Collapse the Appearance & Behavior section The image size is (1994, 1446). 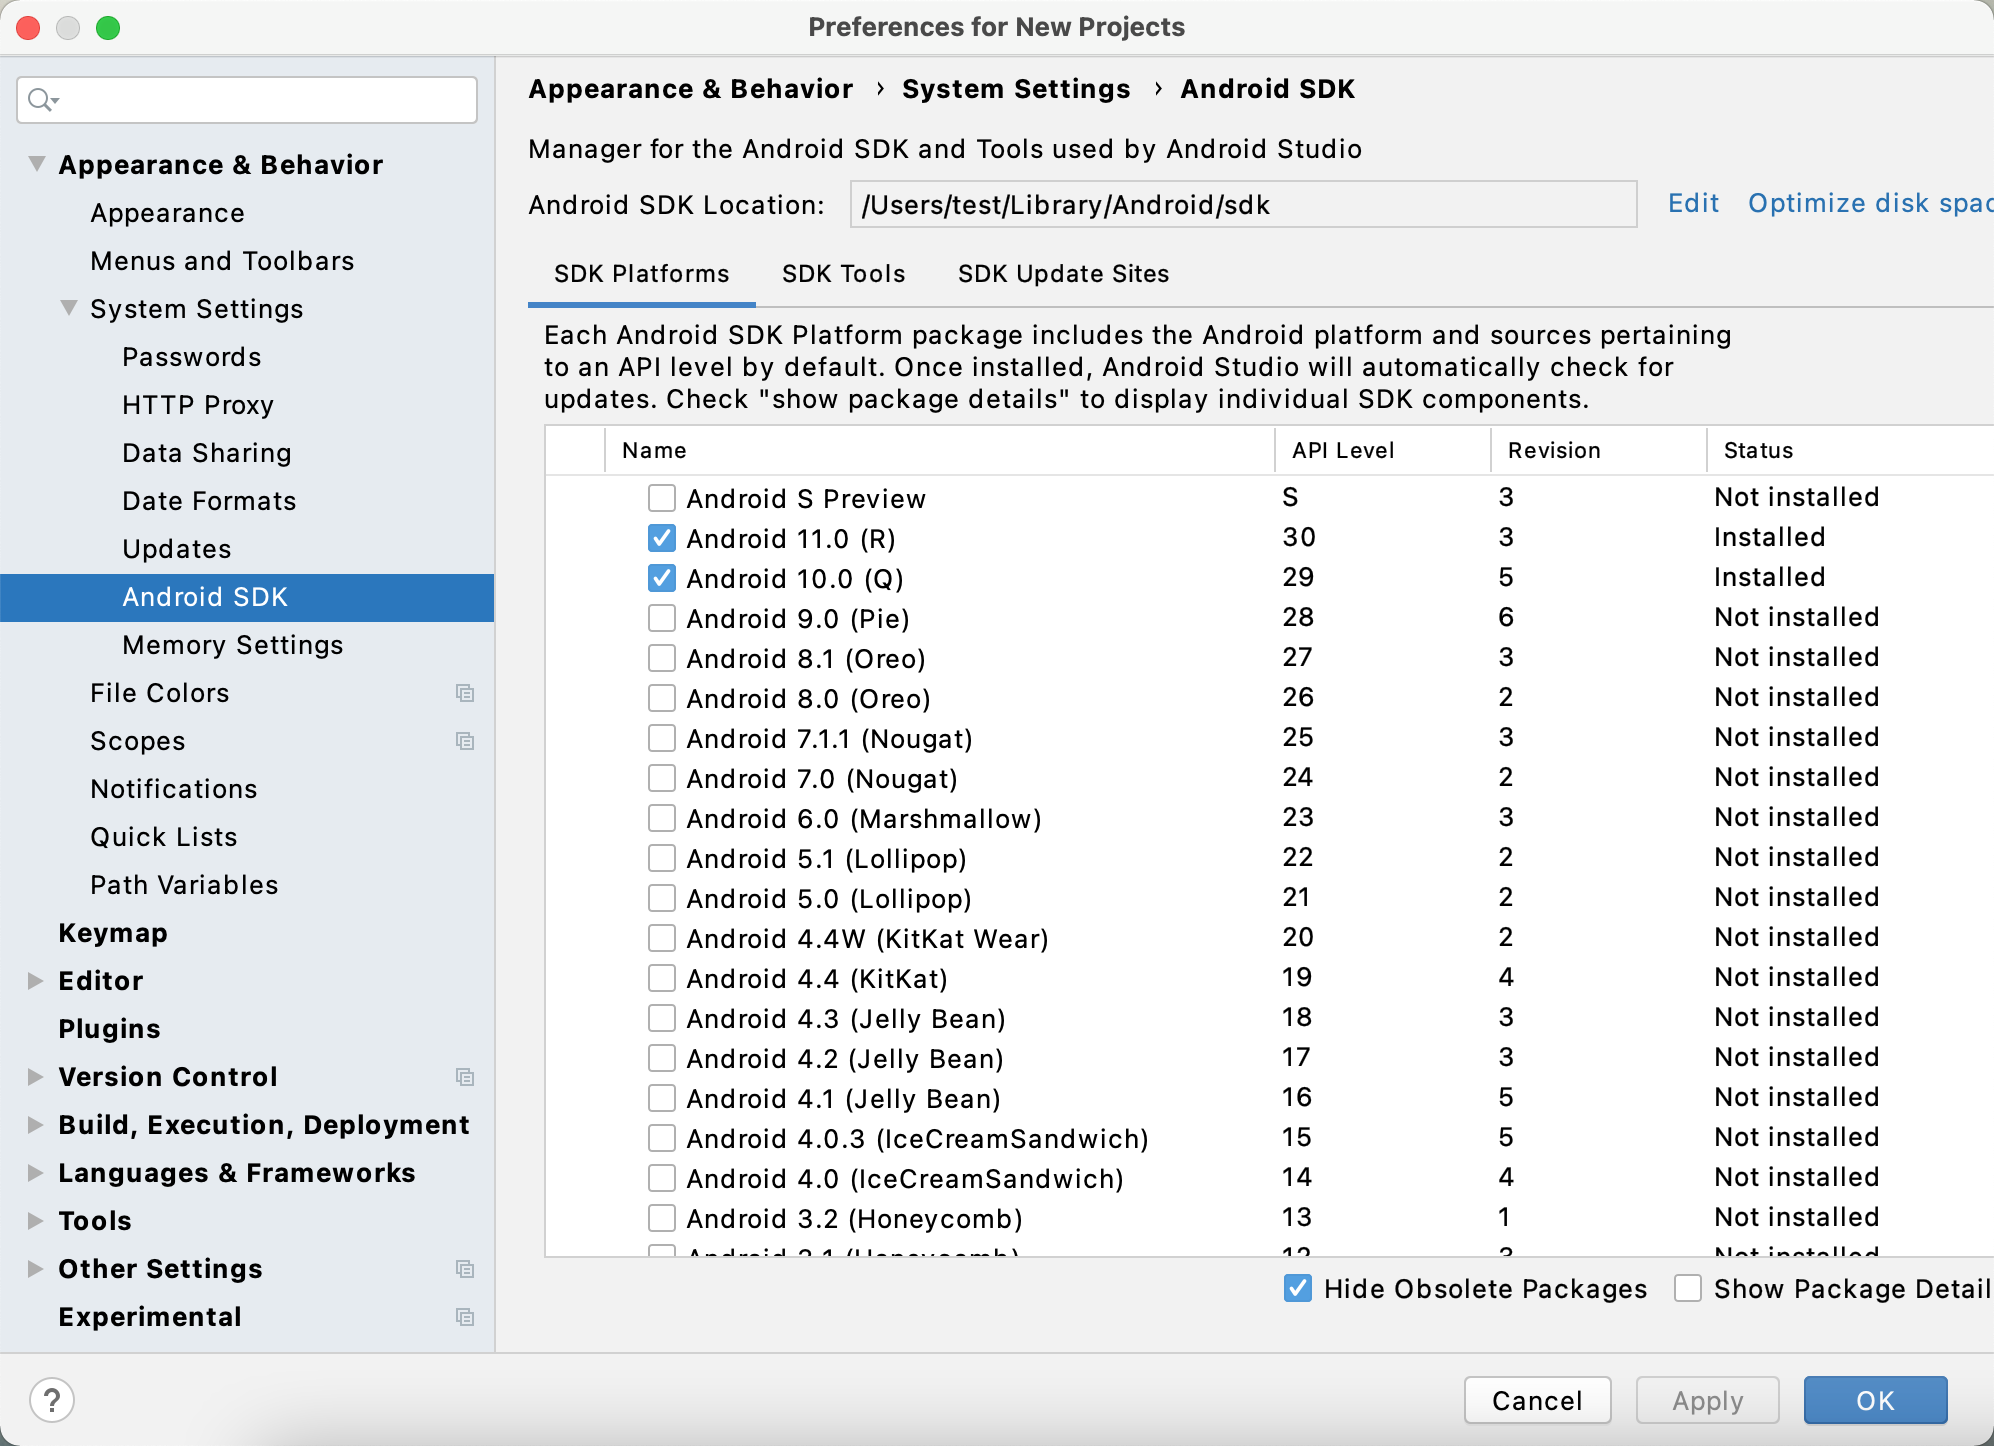pyautogui.click(x=36, y=163)
